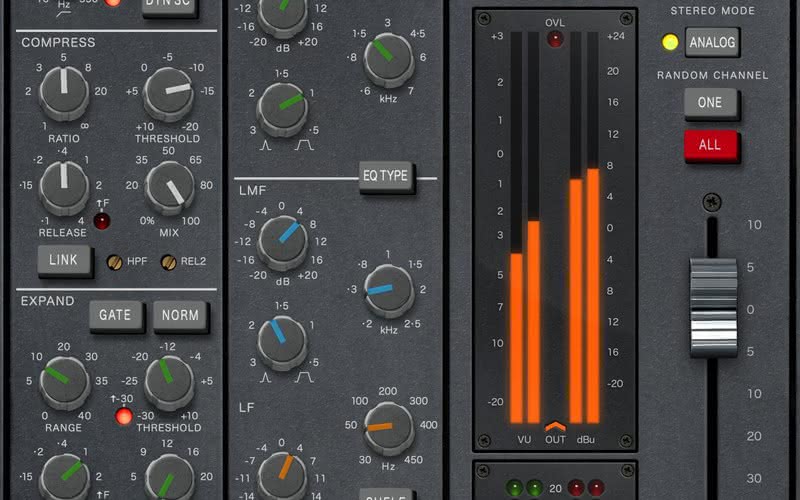
Task: Switch expander to GATE mode
Action: (x=115, y=315)
